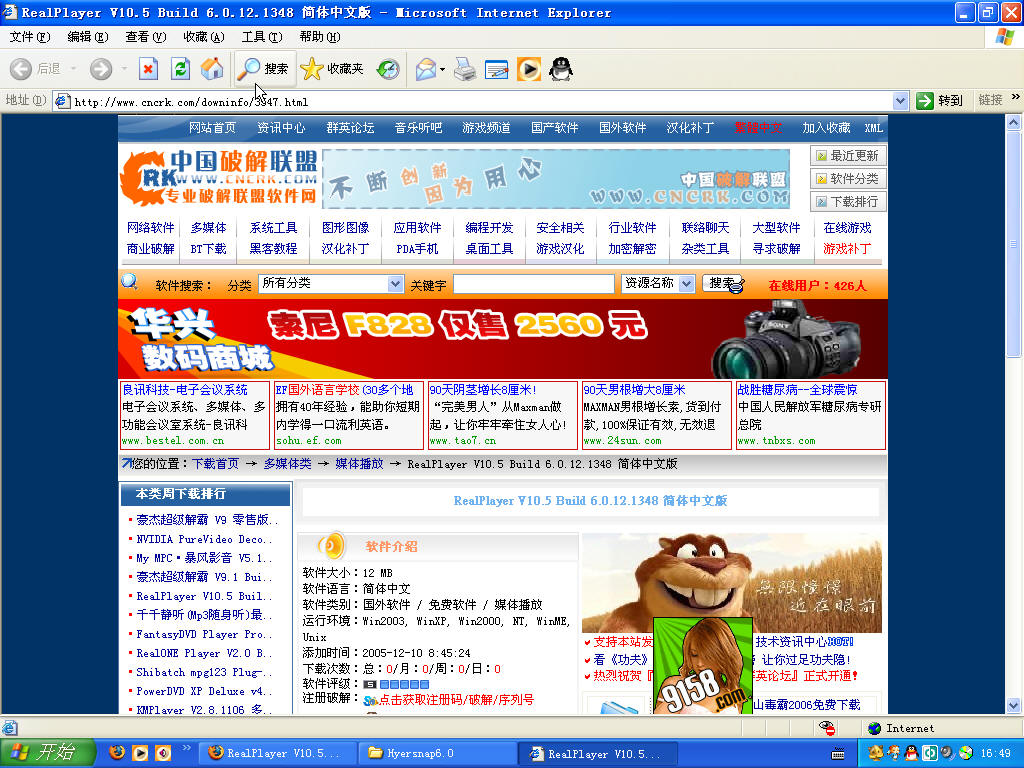This screenshot has height=768, width=1024.
Task: Click the page icon beside the URL
Action: (62, 101)
